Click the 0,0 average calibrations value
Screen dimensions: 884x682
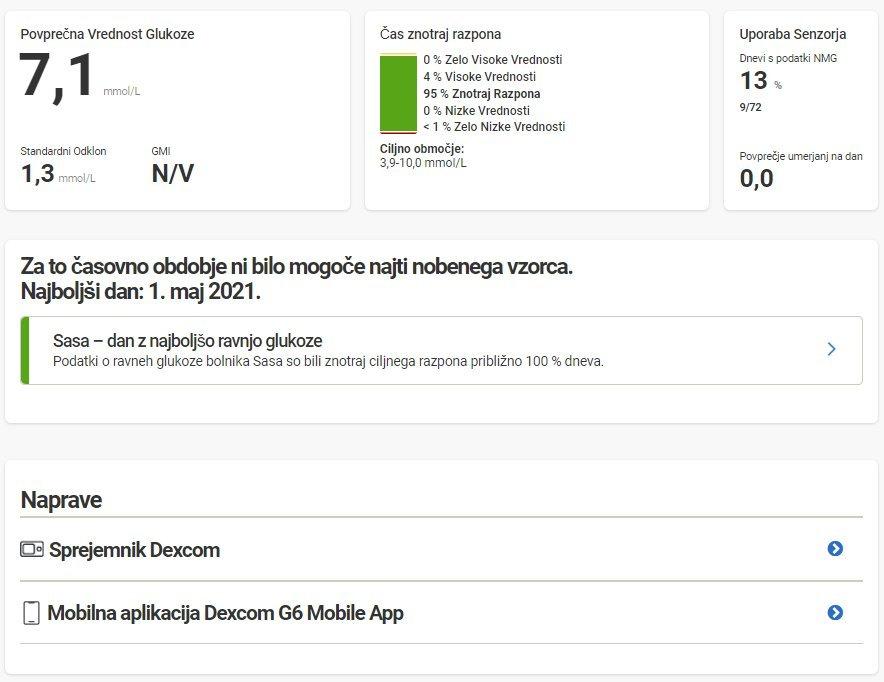[756, 179]
